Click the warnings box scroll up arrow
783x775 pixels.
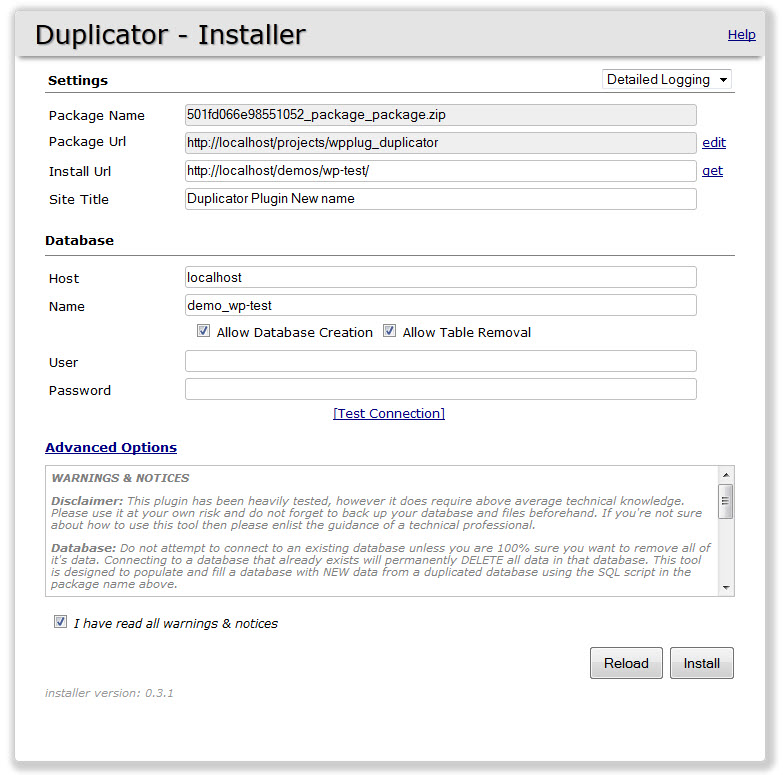pyautogui.click(x=726, y=475)
